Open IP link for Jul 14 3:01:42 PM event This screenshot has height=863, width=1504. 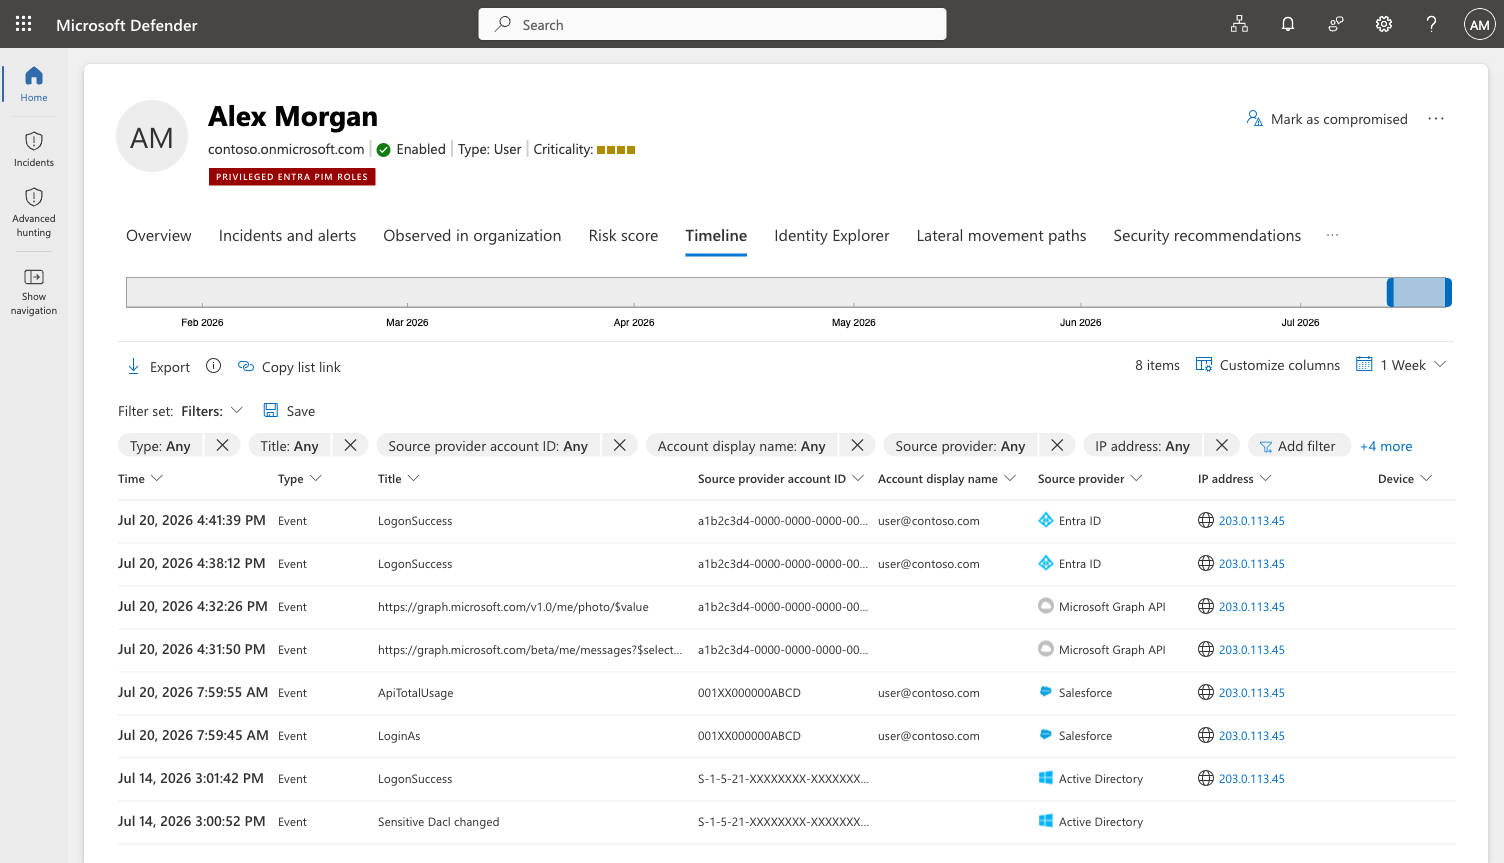(1252, 779)
